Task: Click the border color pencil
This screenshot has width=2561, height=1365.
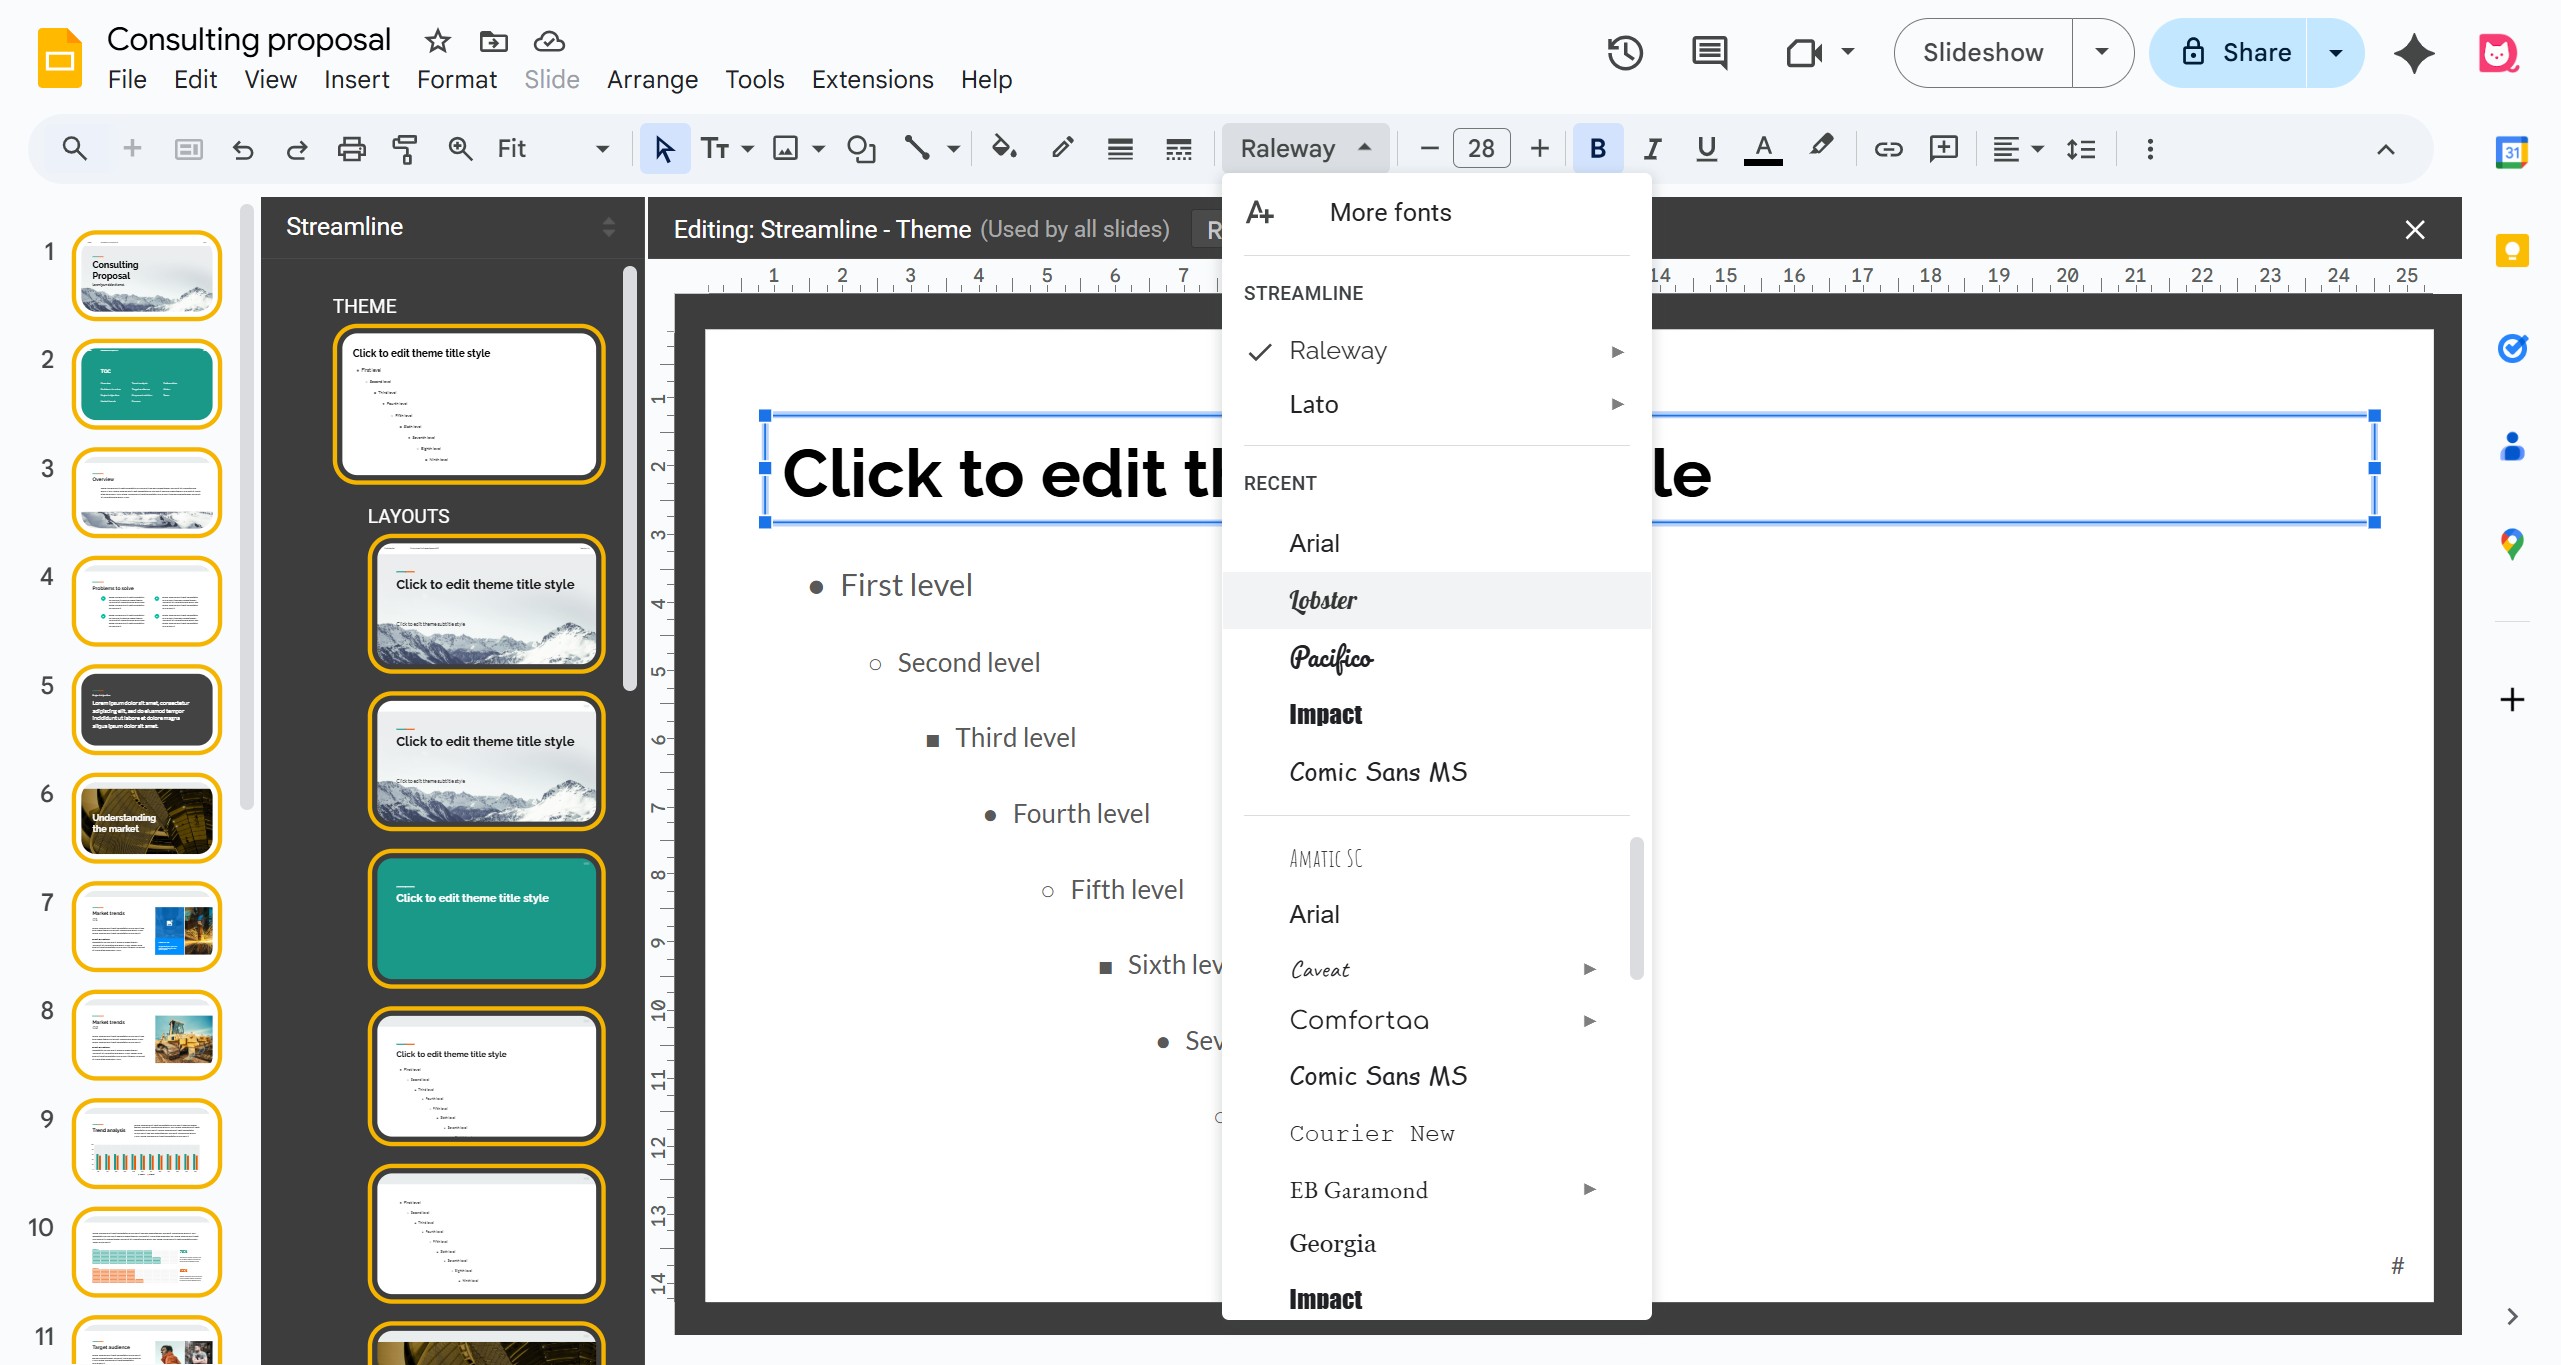Action: [1062, 149]
